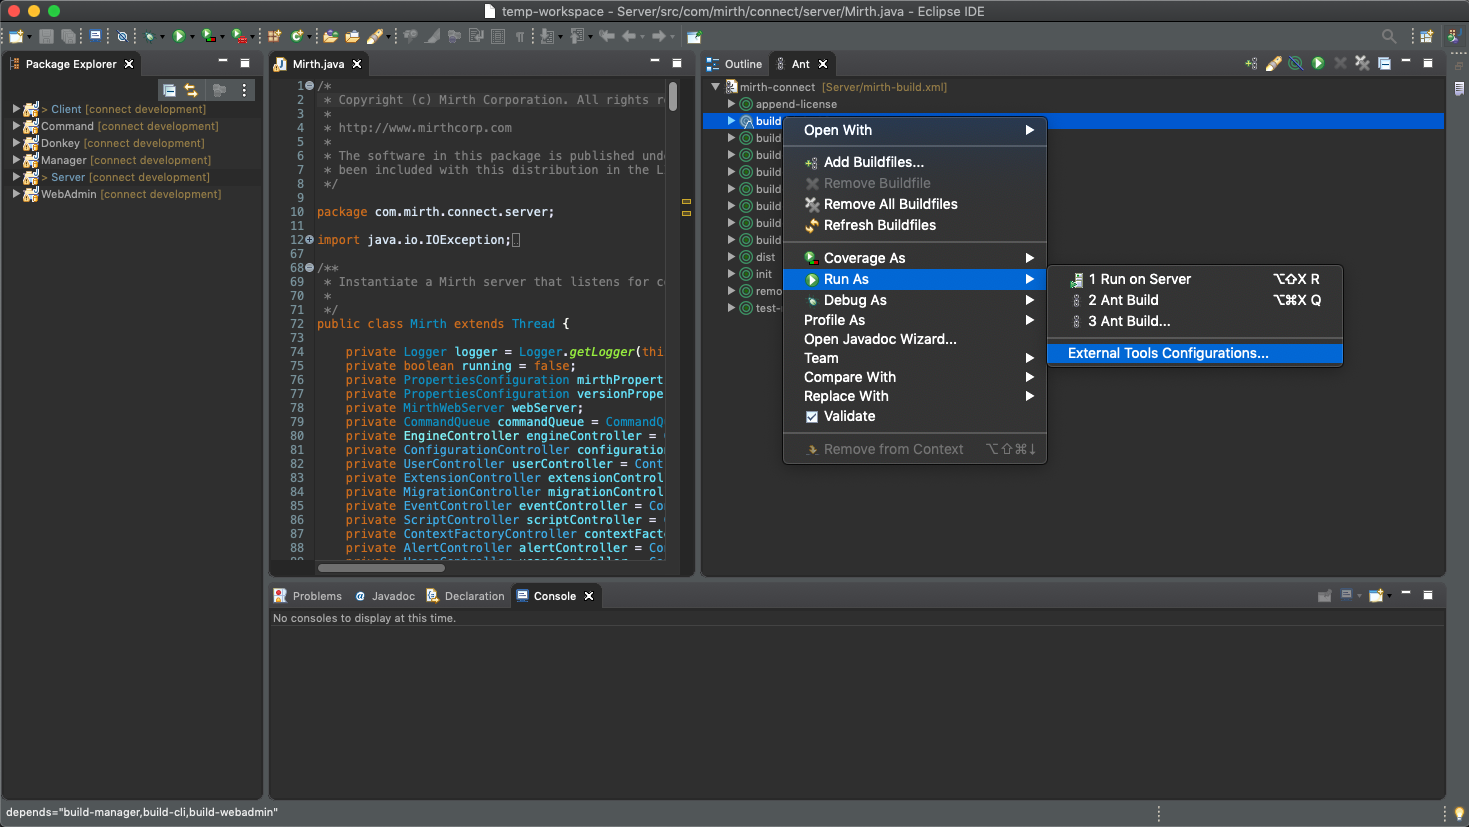
Task: Click the New wizard toolbar icon
Action: [14, 36]
